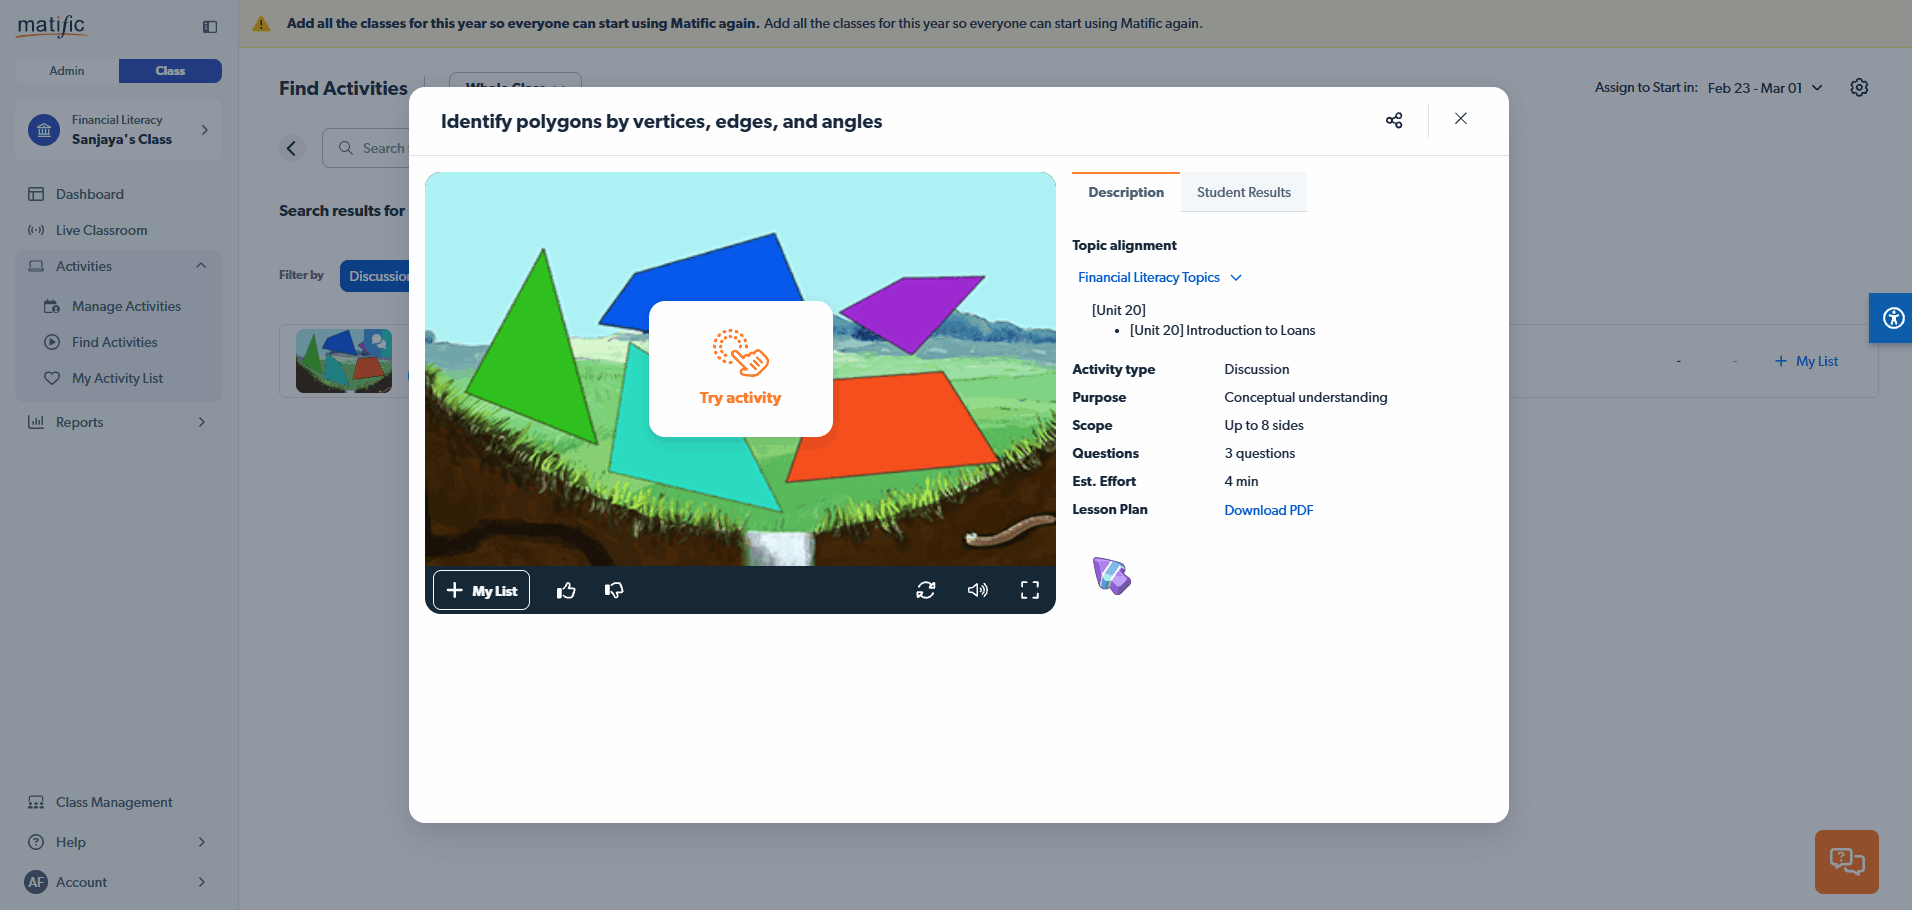Click the purple gem badge icon
The width and height of the screenshot is (1912, 910).
pos(1111,576)
